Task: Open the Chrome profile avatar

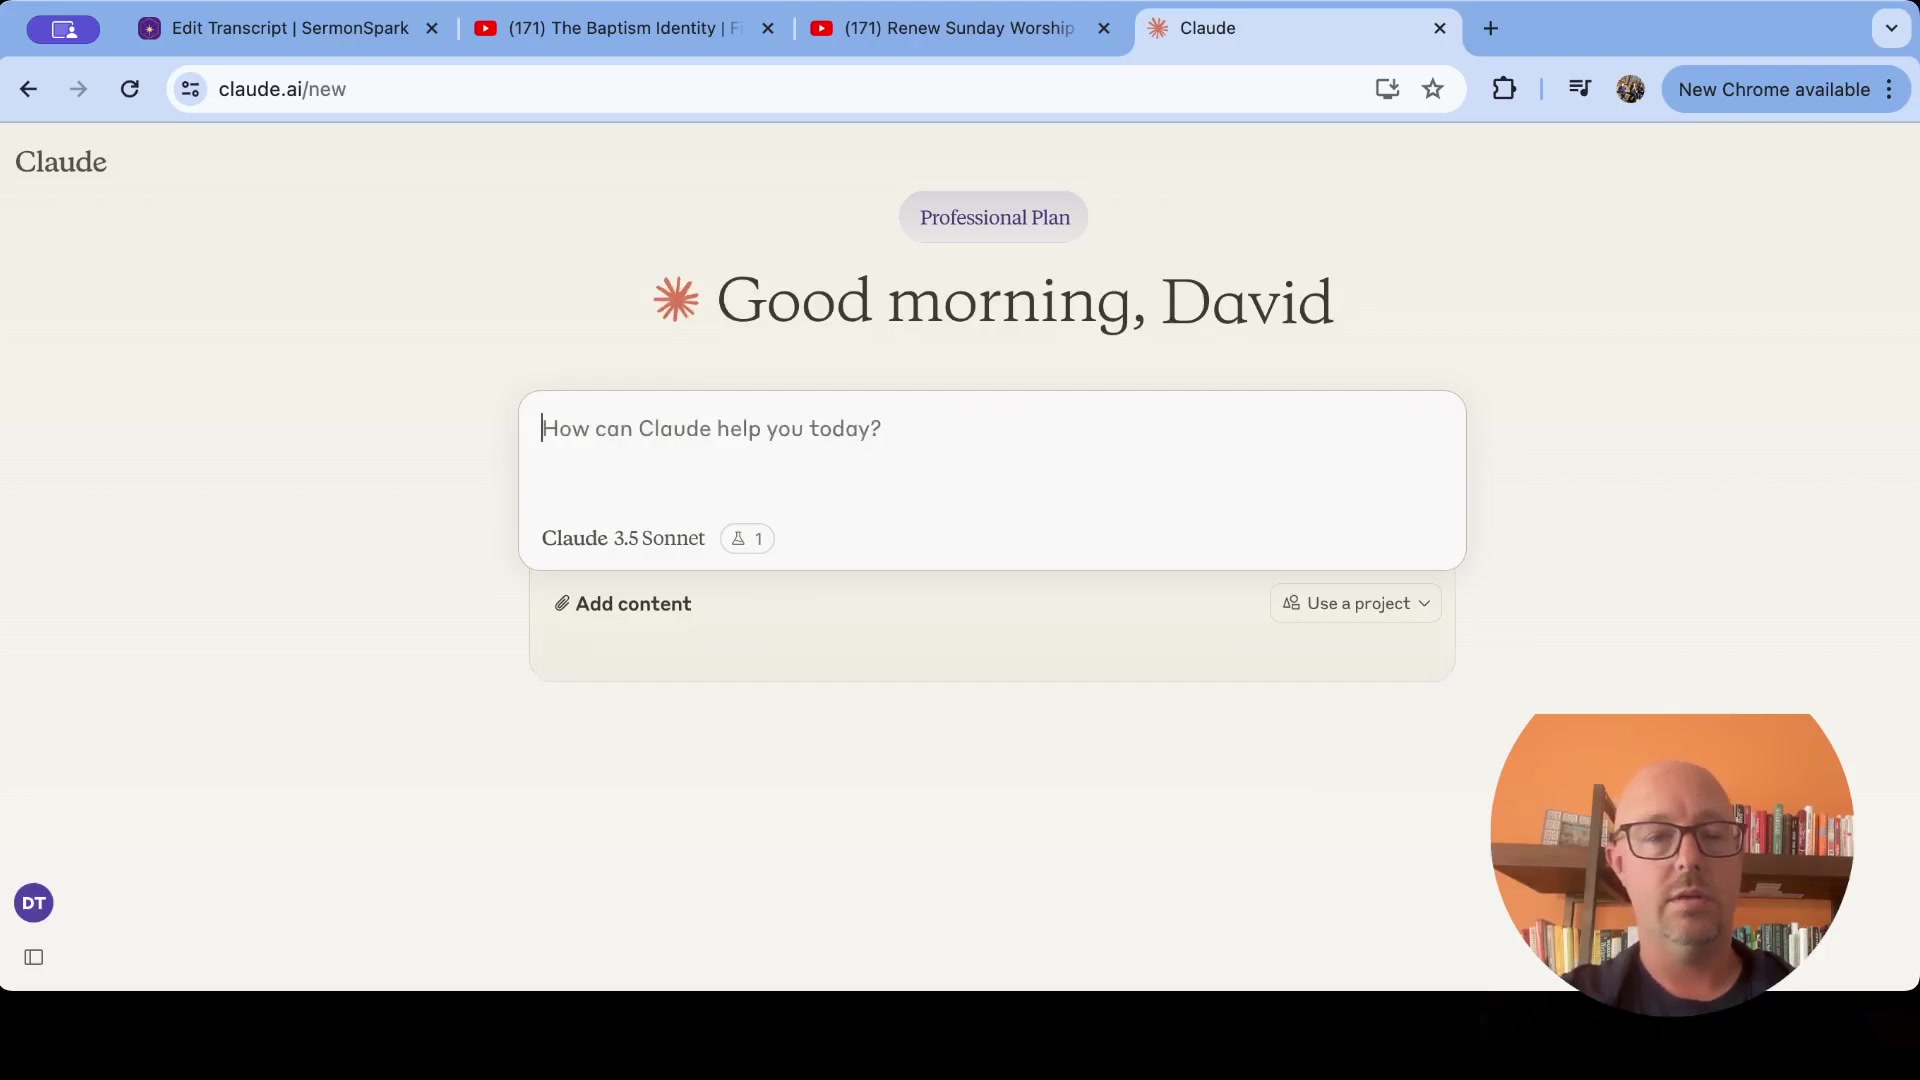Action: pos(1631,89)
